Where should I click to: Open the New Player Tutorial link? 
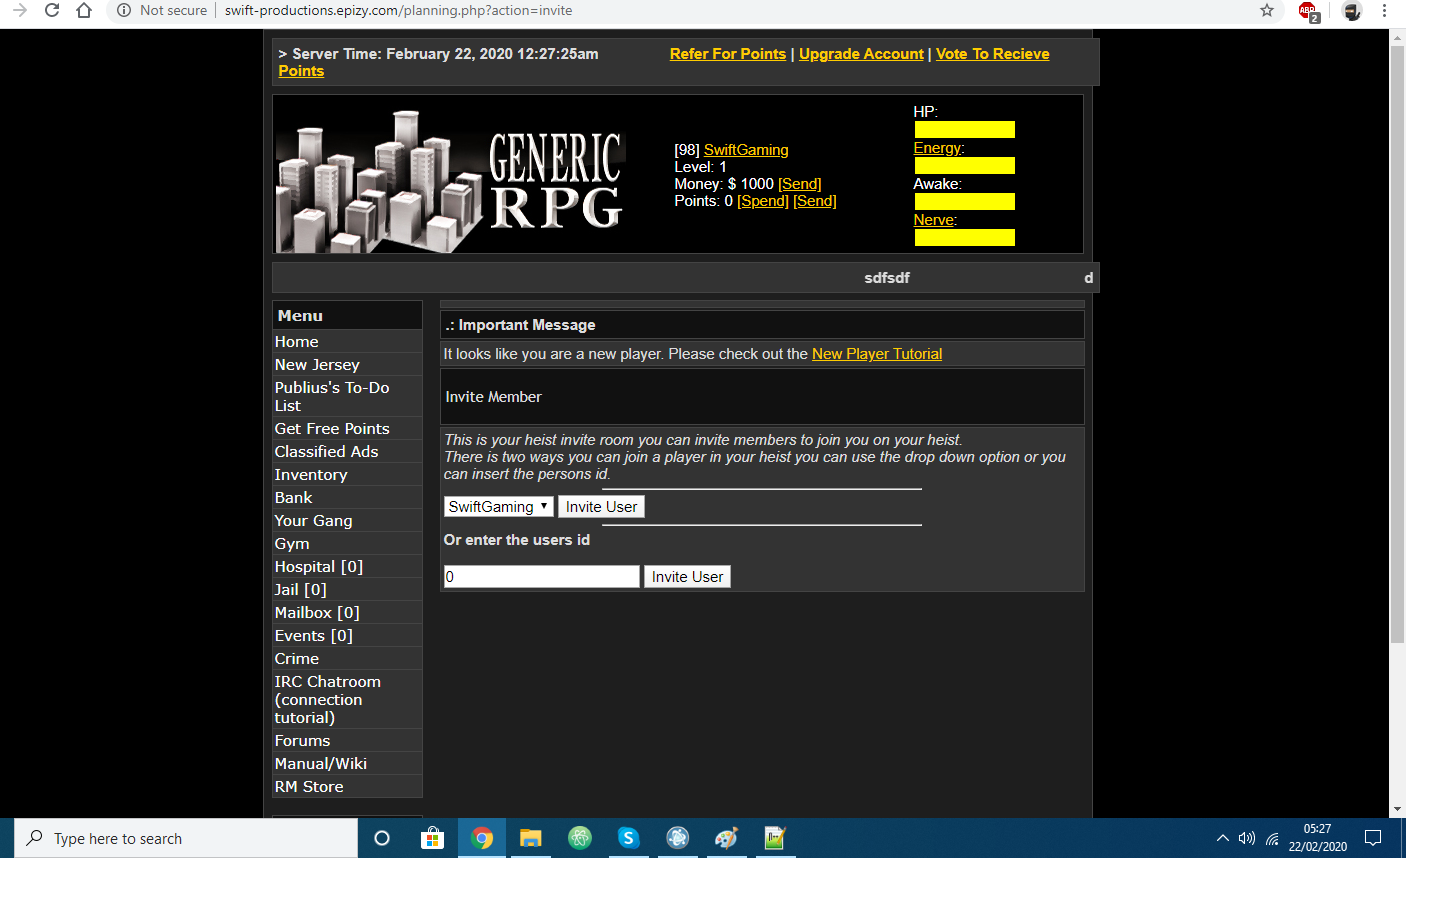[876, 354]
